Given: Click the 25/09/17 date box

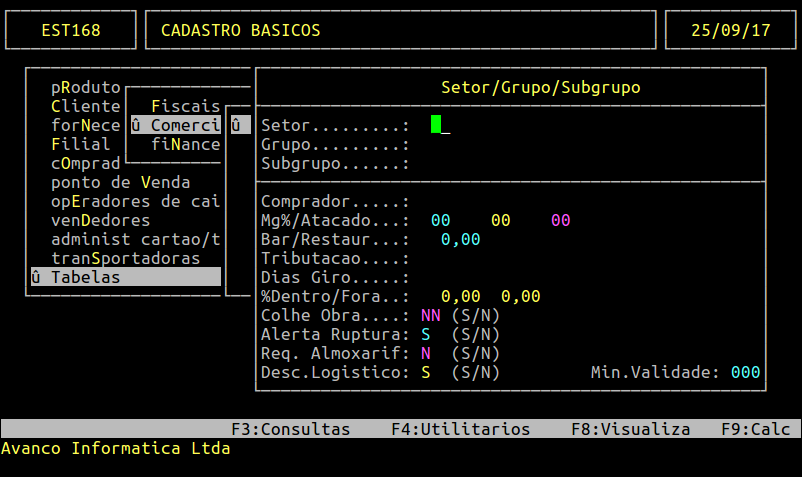Looking at the screenshot, I should (730, 30).
